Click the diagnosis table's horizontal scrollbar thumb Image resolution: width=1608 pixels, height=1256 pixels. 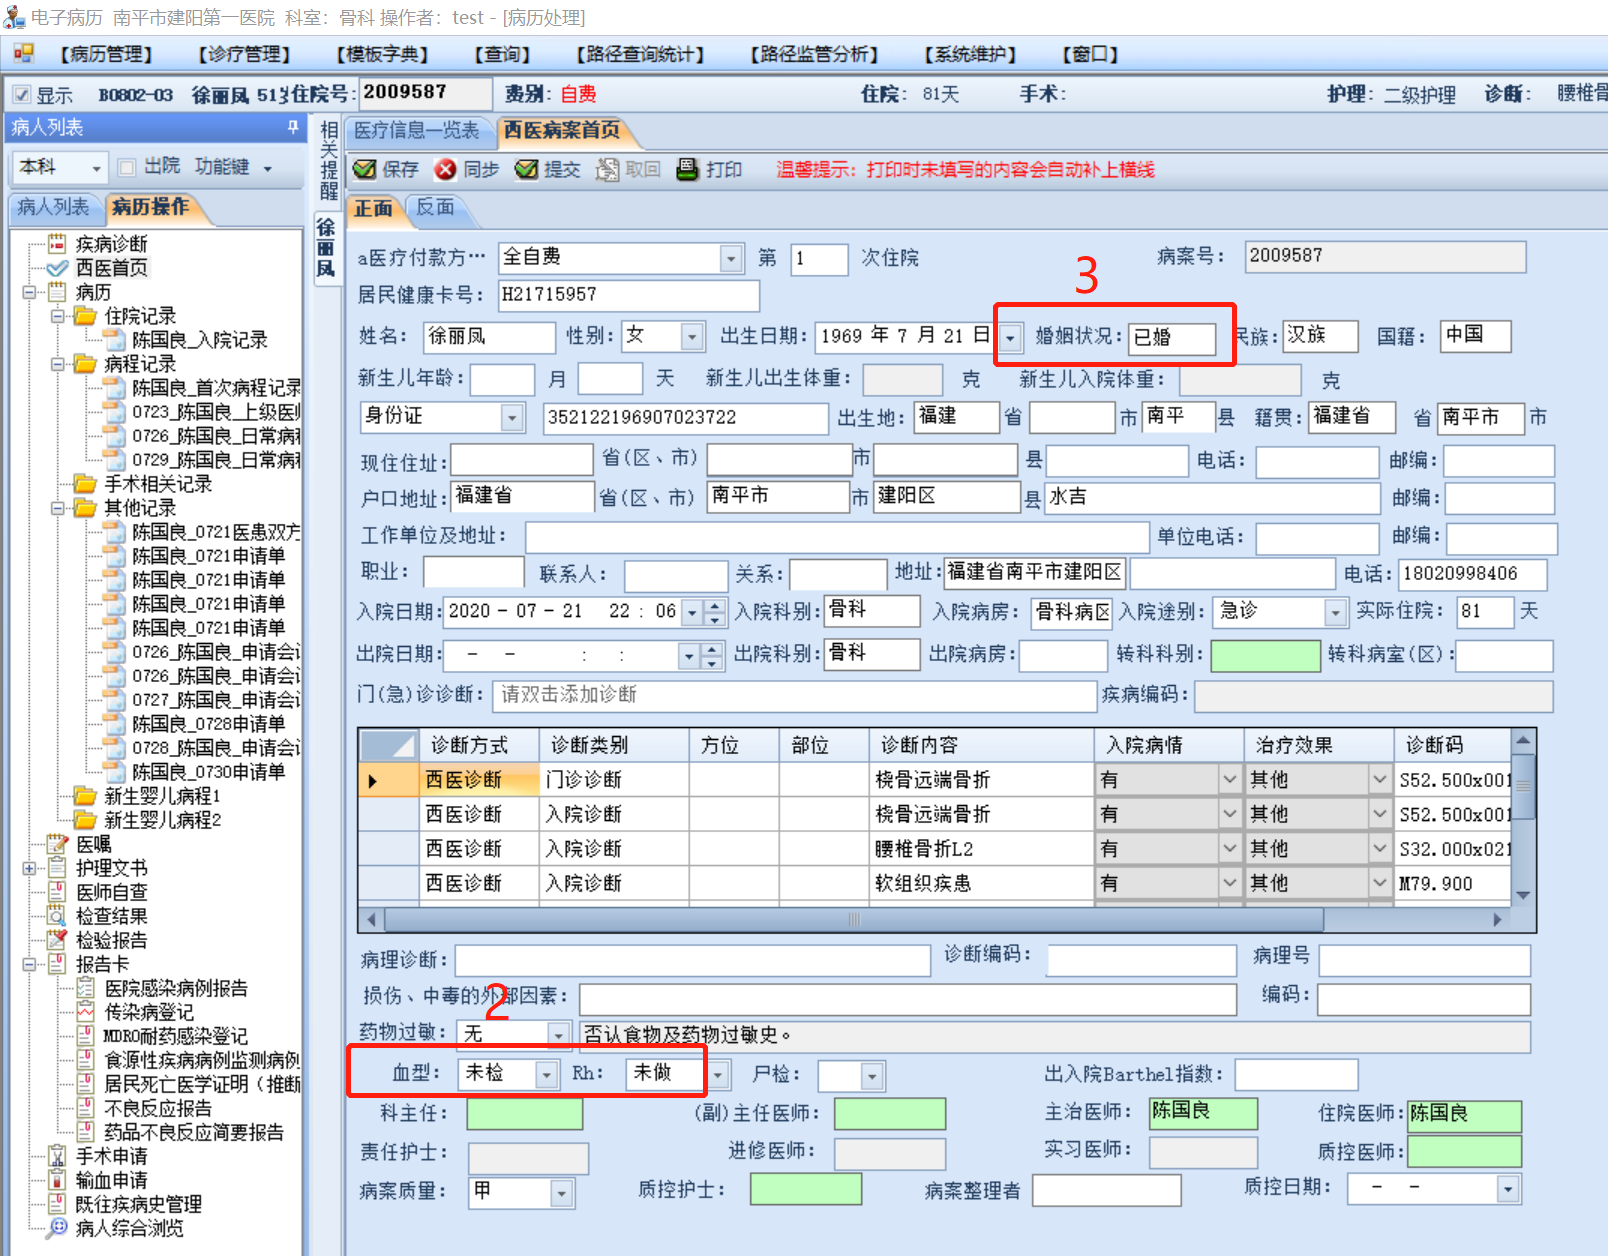tap(854, 919)
